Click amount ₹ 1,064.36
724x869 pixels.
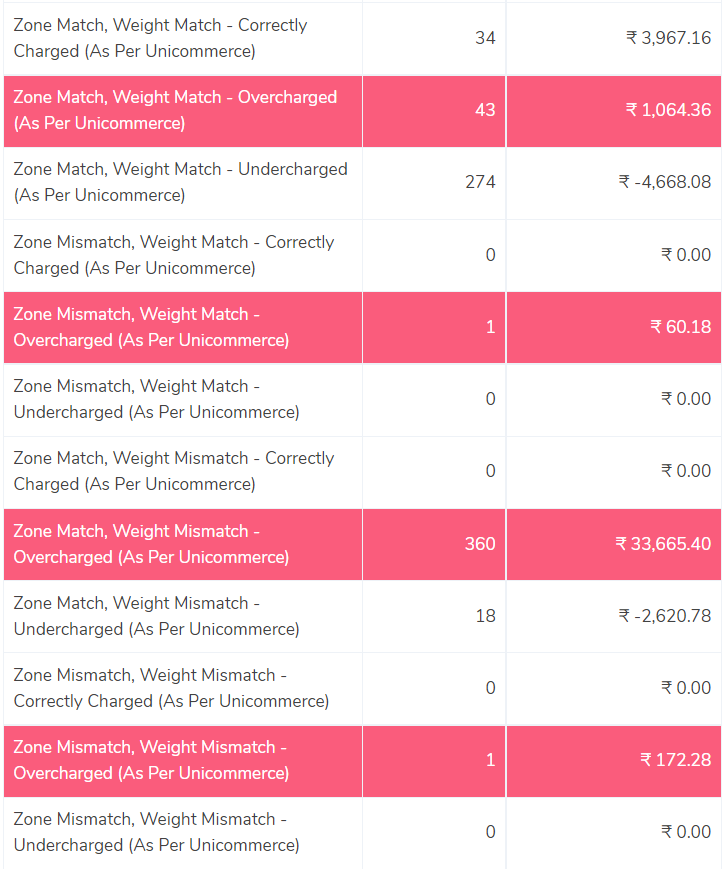coord(668,110)
